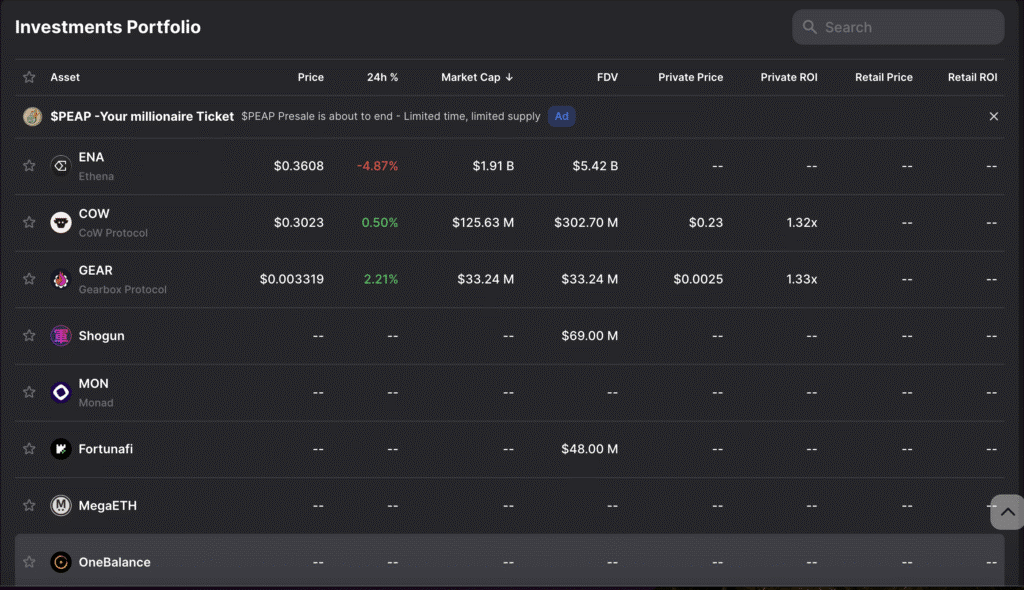Star the MegaETH row as favorite

tap(29, 506)
